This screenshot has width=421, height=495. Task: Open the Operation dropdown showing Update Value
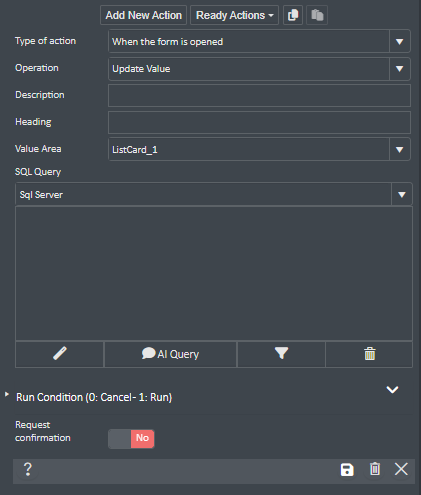pos(259,69)
